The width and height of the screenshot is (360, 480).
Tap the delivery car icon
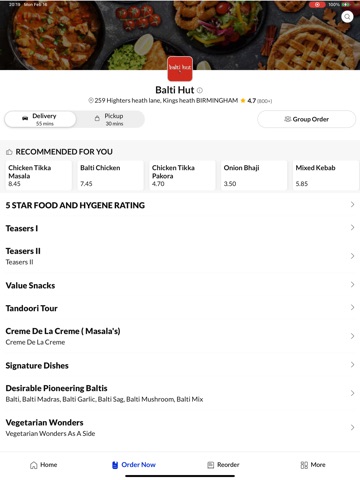[x=25, y=118]
